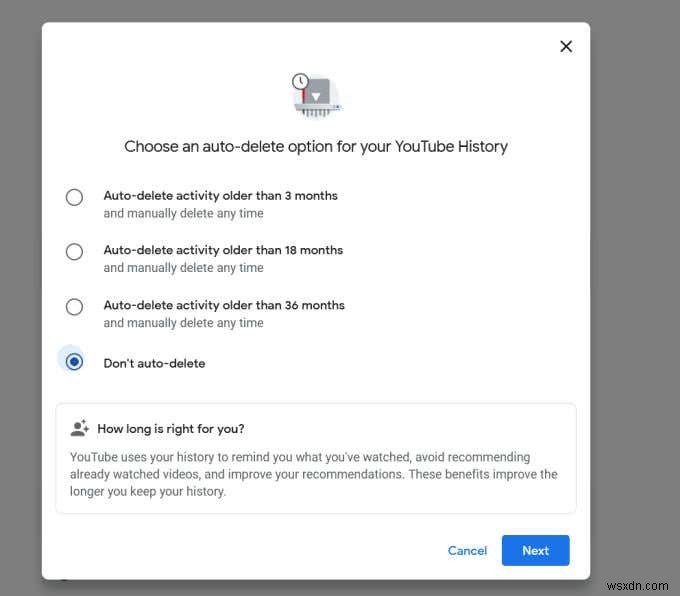Close the auto-delete dialog with the X

[566, 46]
